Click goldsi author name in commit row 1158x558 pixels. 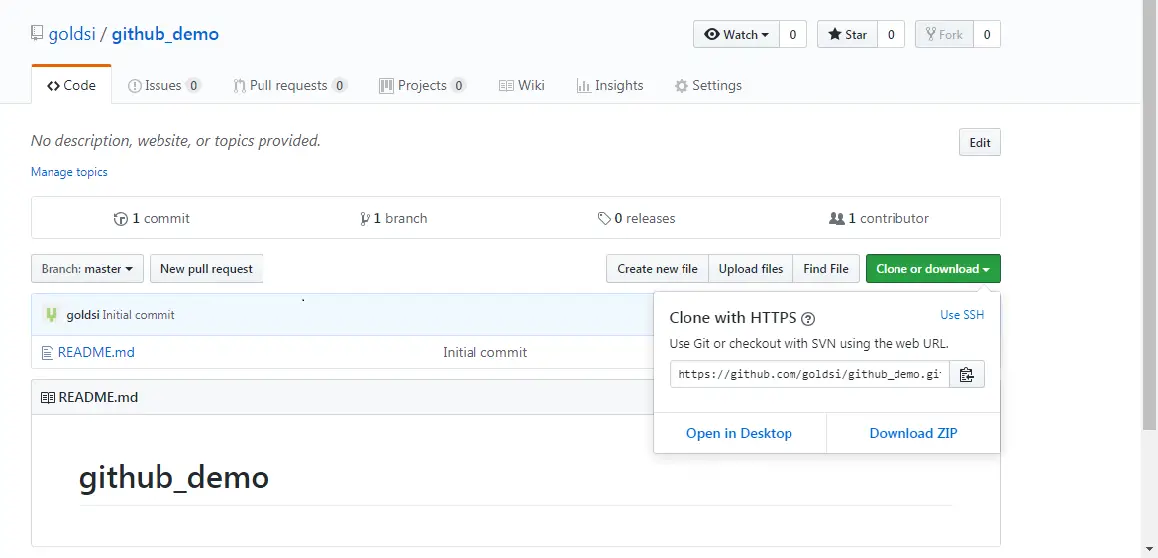tap(83, 315)
